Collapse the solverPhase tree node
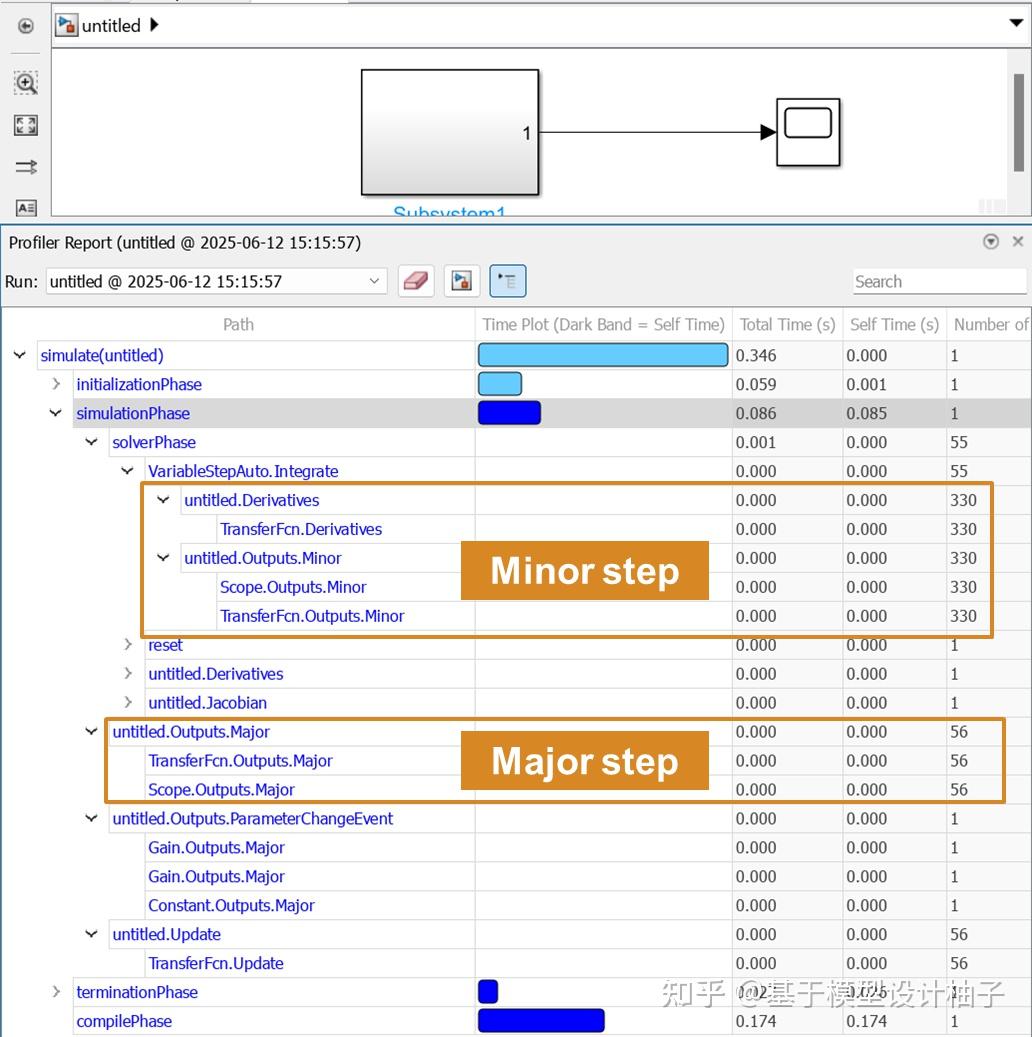The width and height of the screenshot is (1032, 1037). (91, 442)
